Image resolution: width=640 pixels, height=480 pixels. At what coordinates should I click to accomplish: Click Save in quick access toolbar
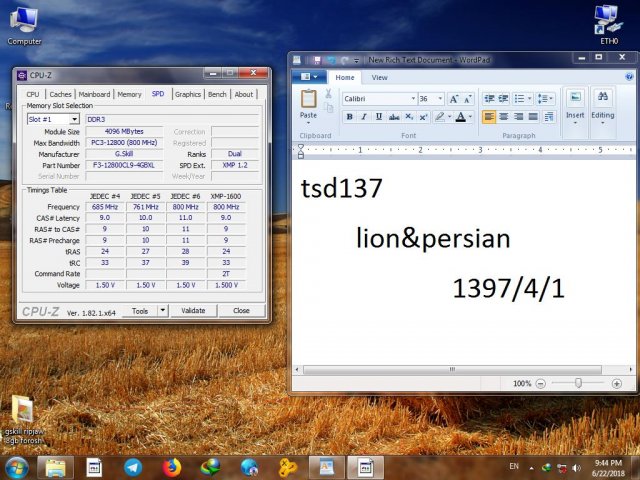tap(317, 60)
